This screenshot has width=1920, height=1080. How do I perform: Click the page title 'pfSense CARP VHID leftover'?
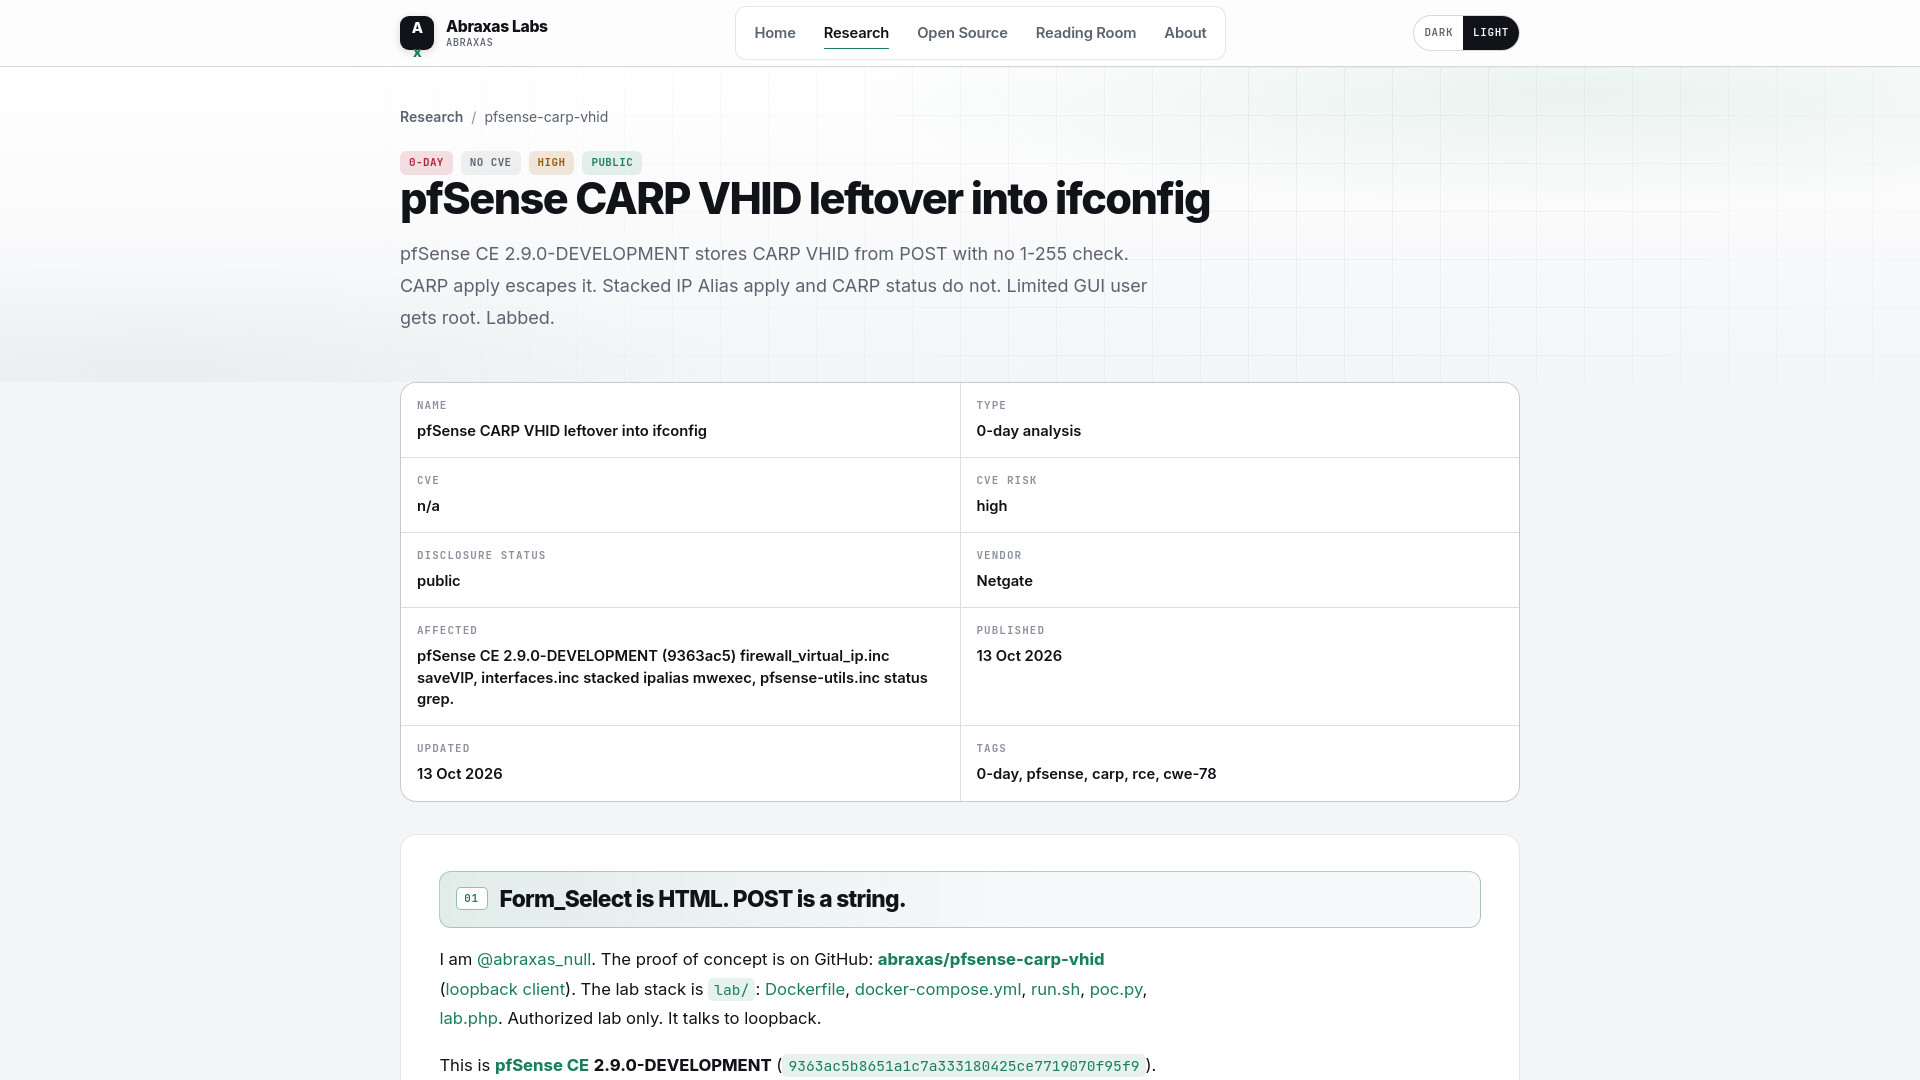point(805,199)
